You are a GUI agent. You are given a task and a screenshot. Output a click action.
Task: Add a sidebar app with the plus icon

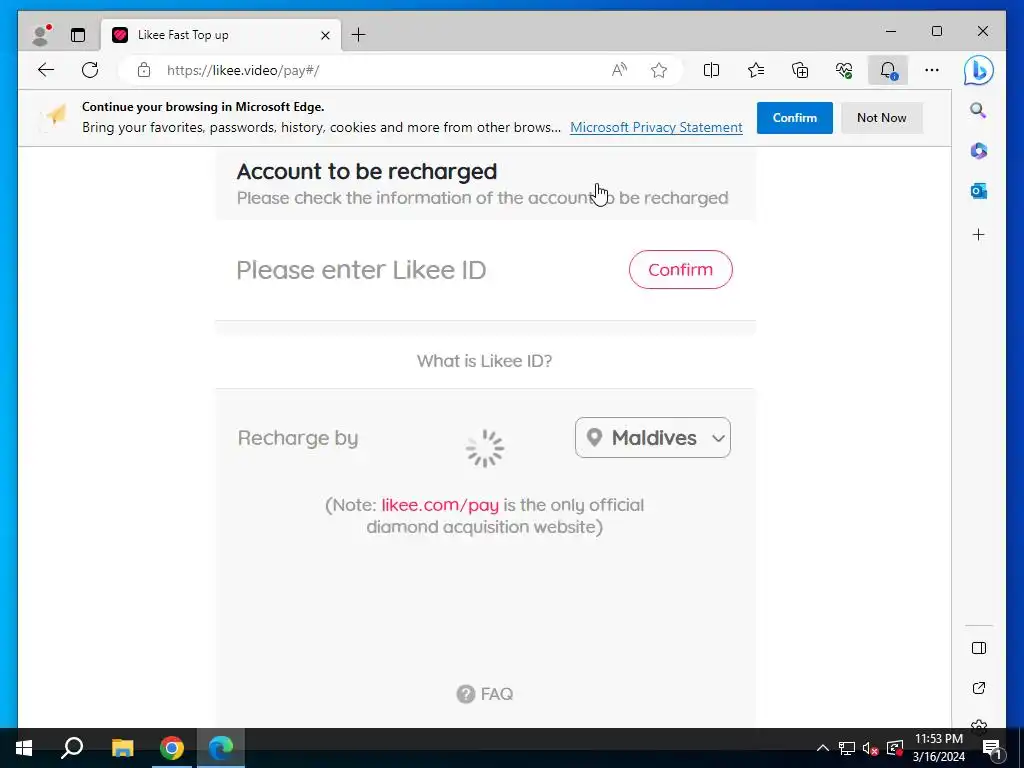[978, 234]
